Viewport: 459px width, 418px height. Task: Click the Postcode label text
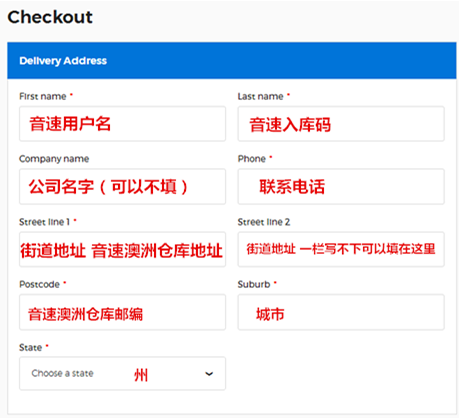point(39,284)
